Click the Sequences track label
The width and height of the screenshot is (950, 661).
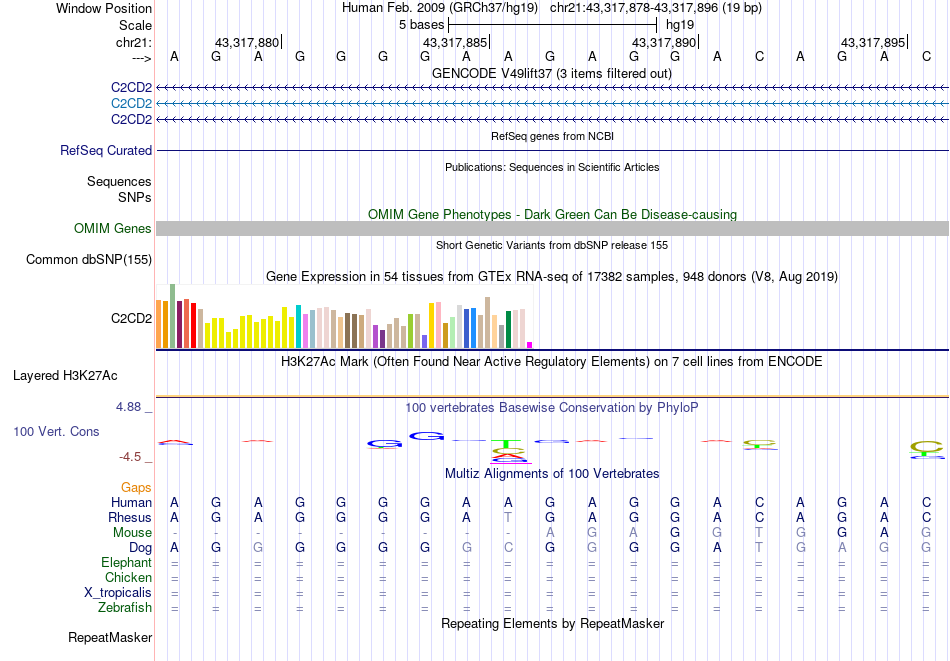[x=119, y=181]
